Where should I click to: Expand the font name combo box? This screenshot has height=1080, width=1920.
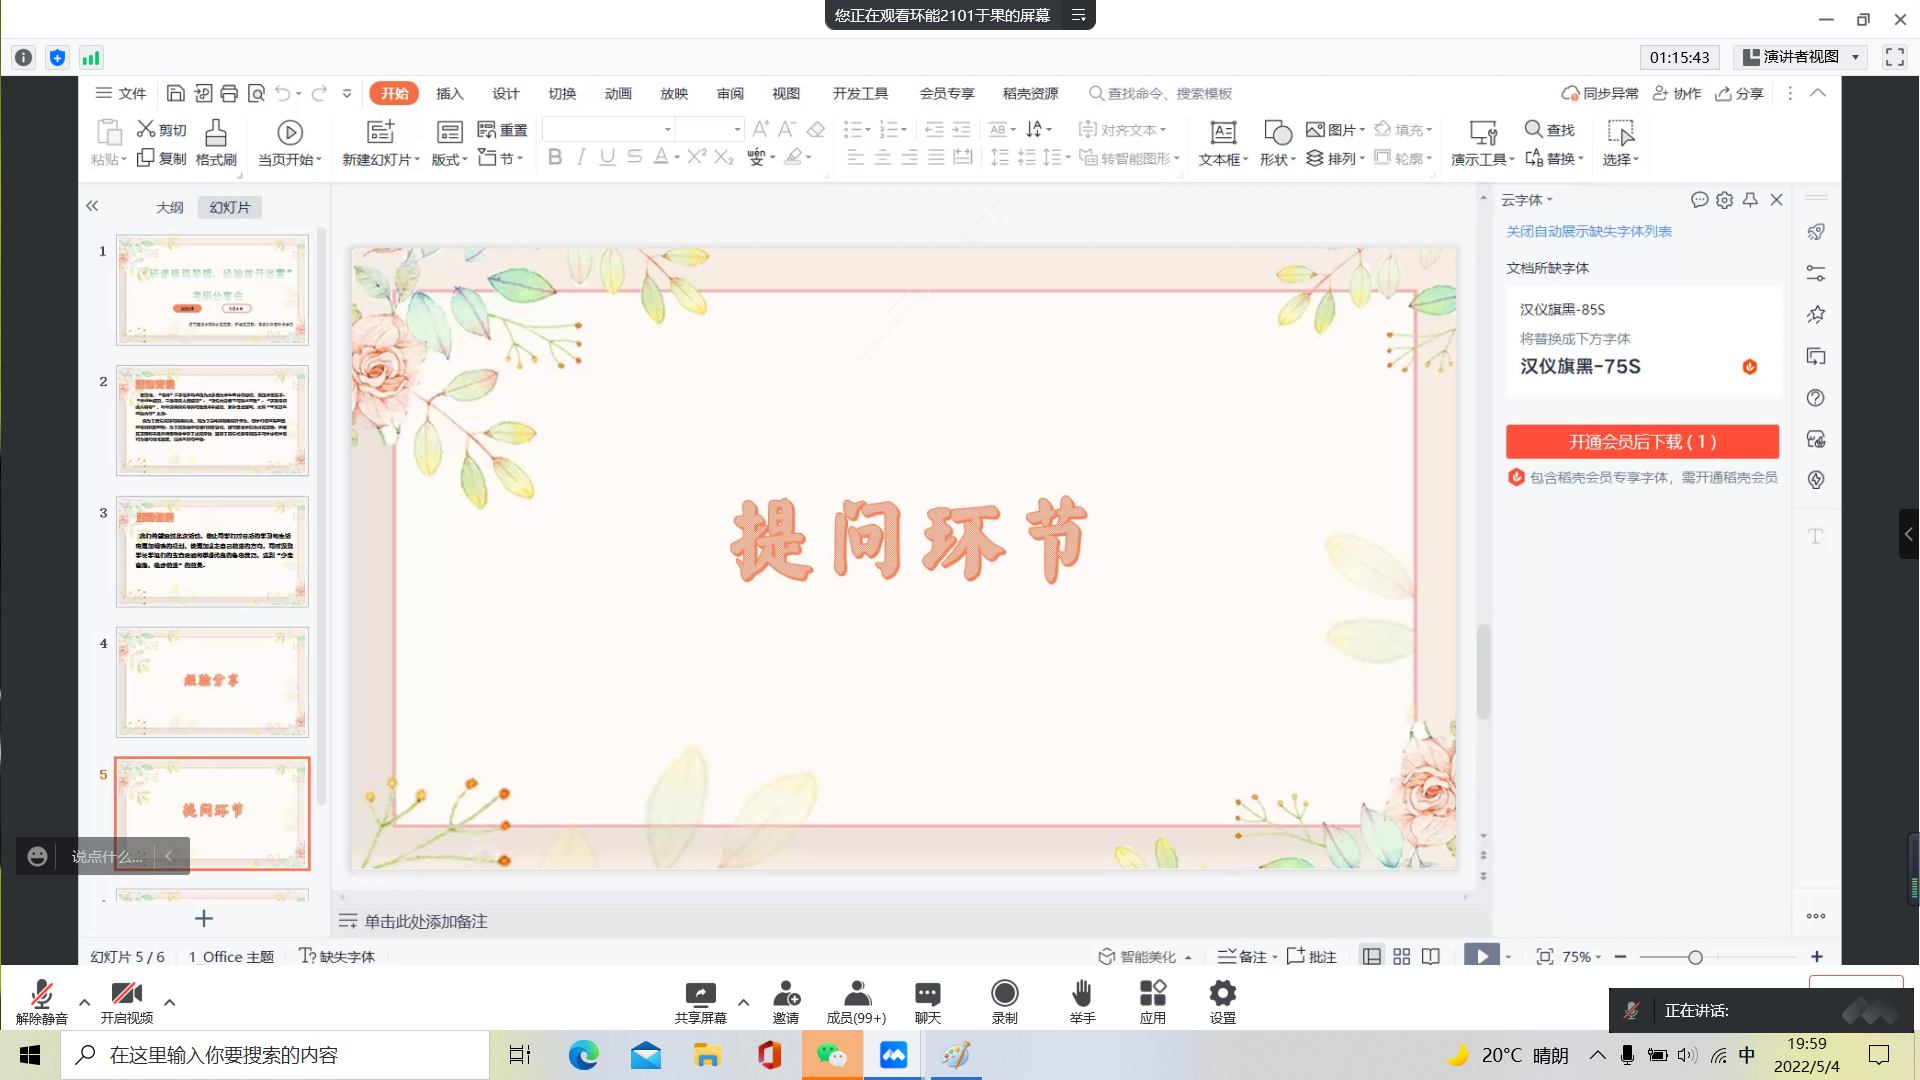click(667, 130)
